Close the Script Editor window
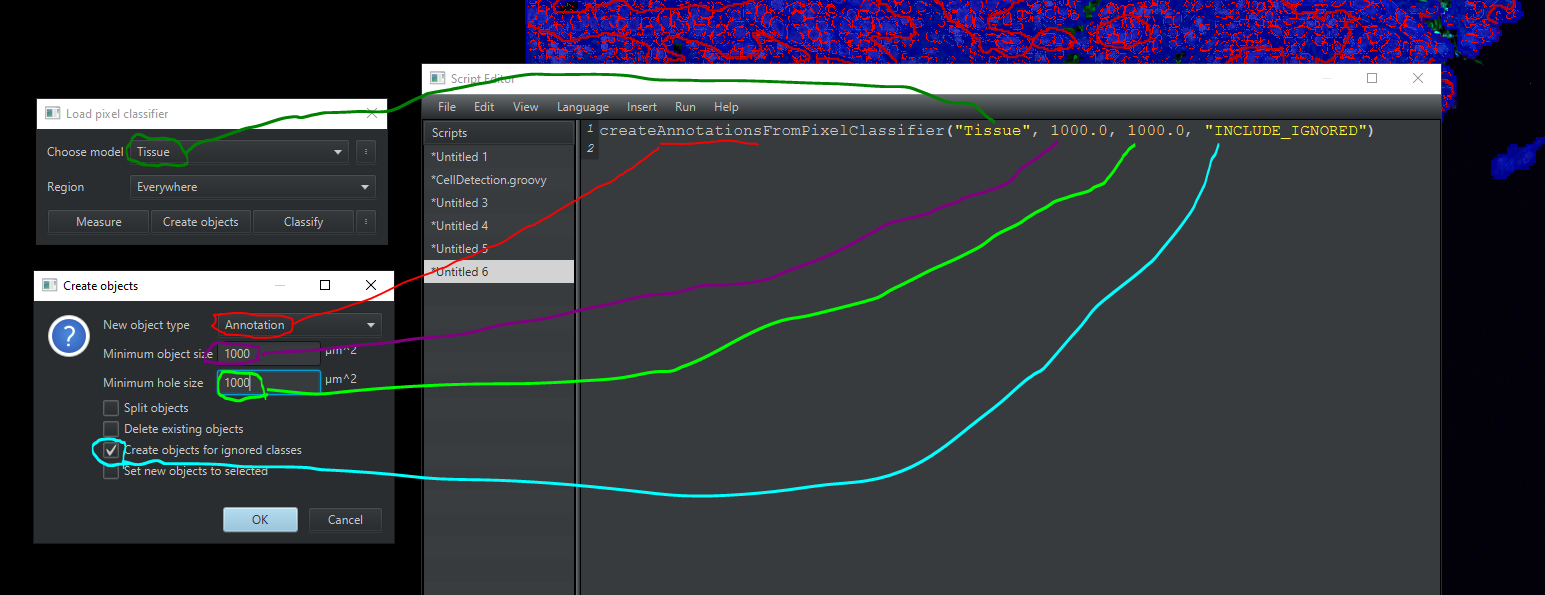The image size is (1545, 595). tap(1417, 79)
